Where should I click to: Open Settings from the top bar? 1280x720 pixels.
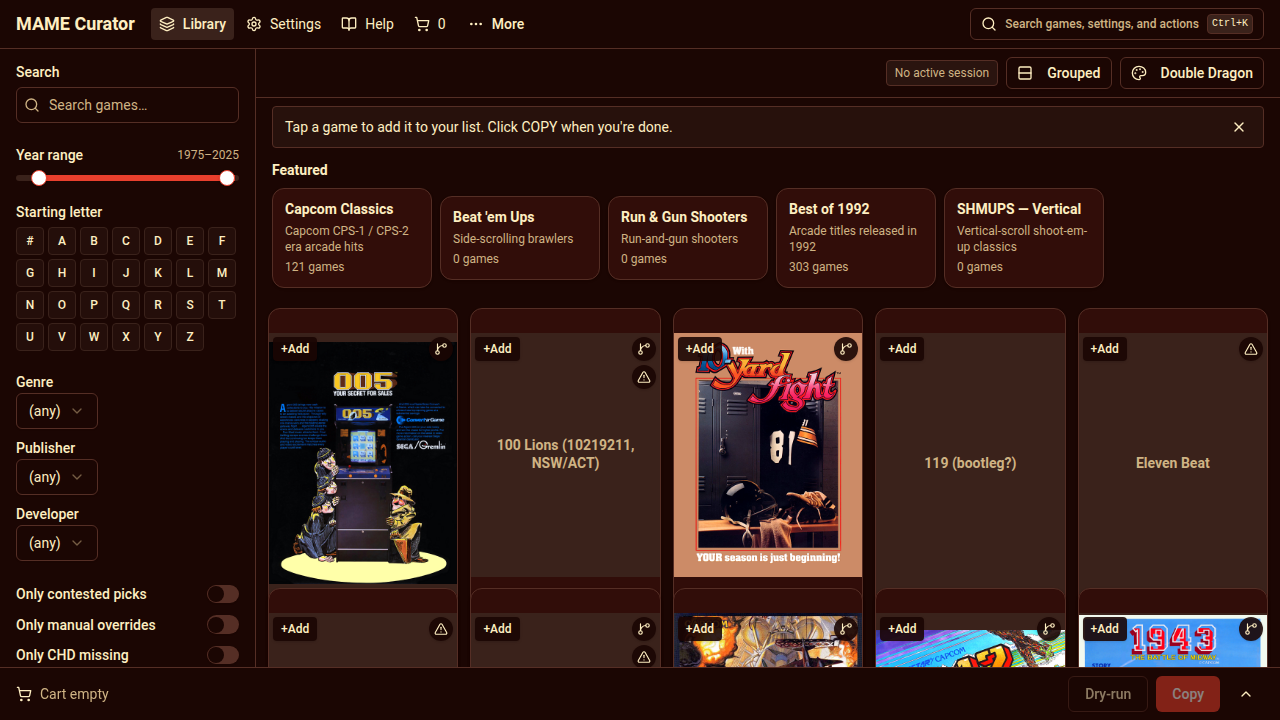tap(284, 24)
